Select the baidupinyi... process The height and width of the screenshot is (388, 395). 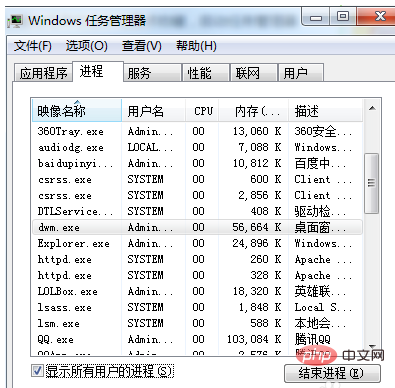click(197, 163)
